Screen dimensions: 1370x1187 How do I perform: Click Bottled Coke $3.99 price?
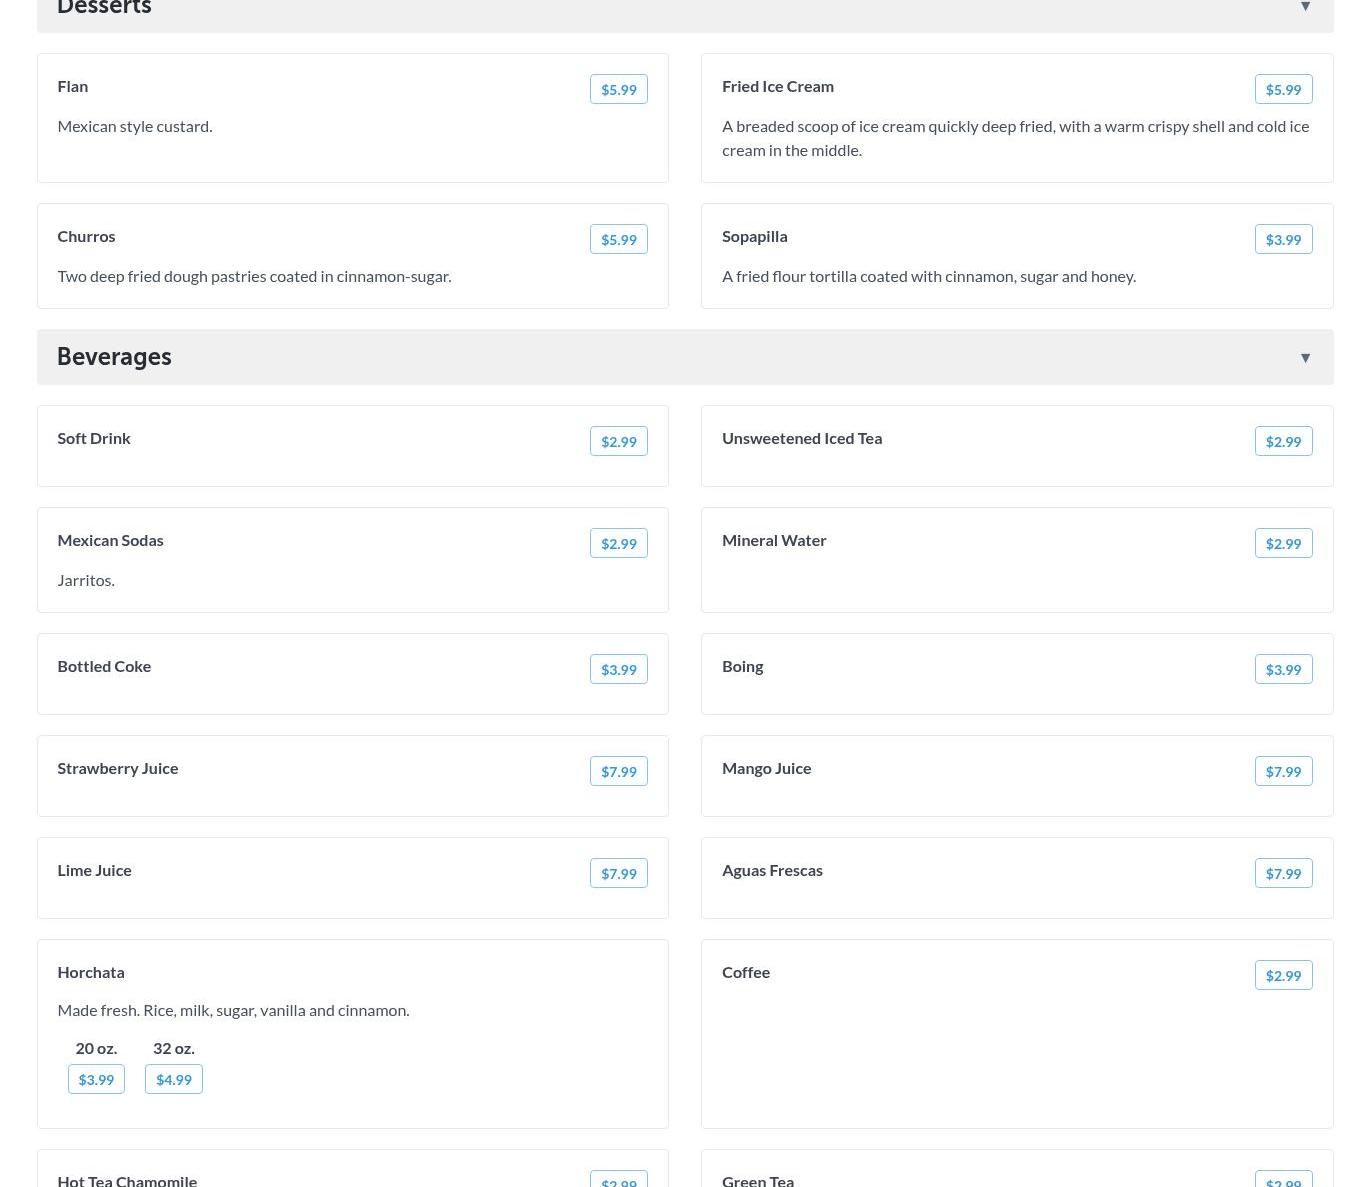click(618, 669)
